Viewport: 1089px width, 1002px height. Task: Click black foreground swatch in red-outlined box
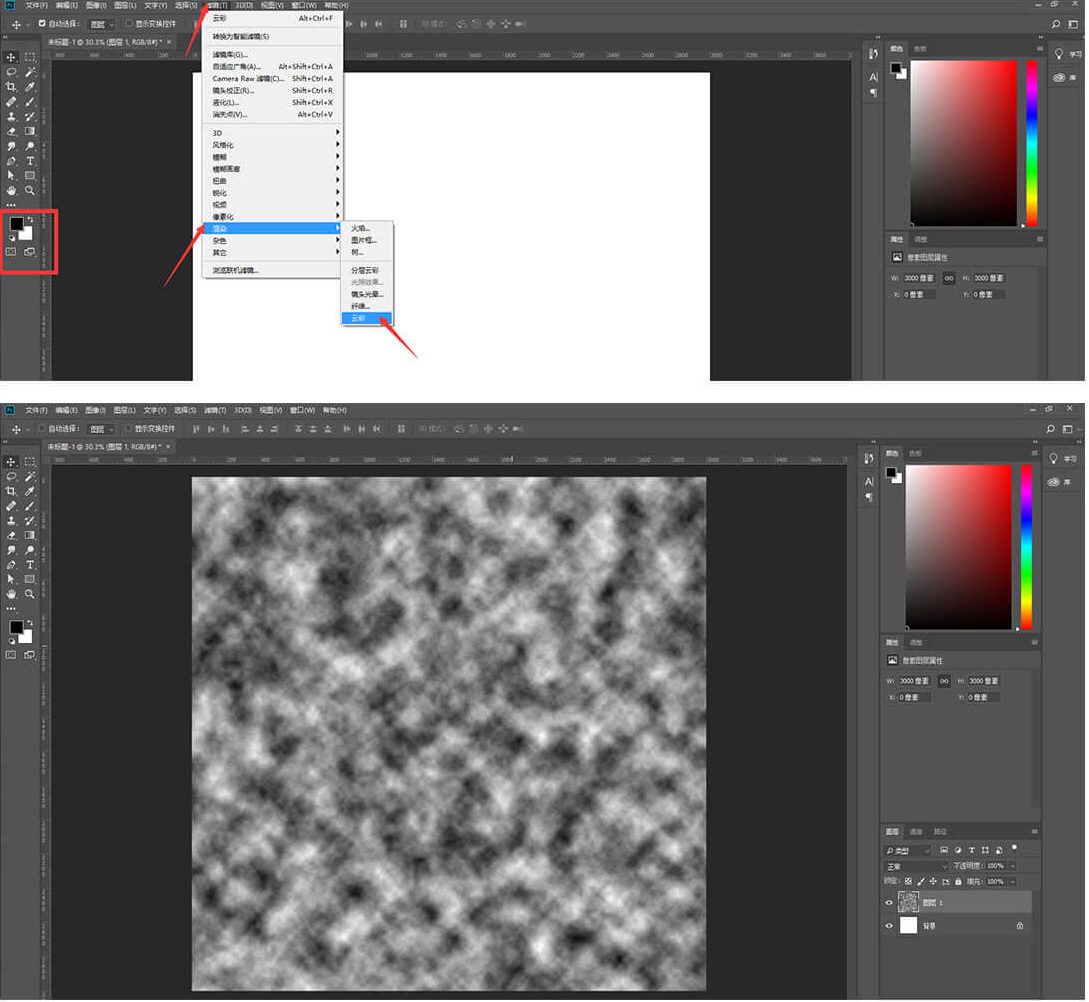pos(16,224)
